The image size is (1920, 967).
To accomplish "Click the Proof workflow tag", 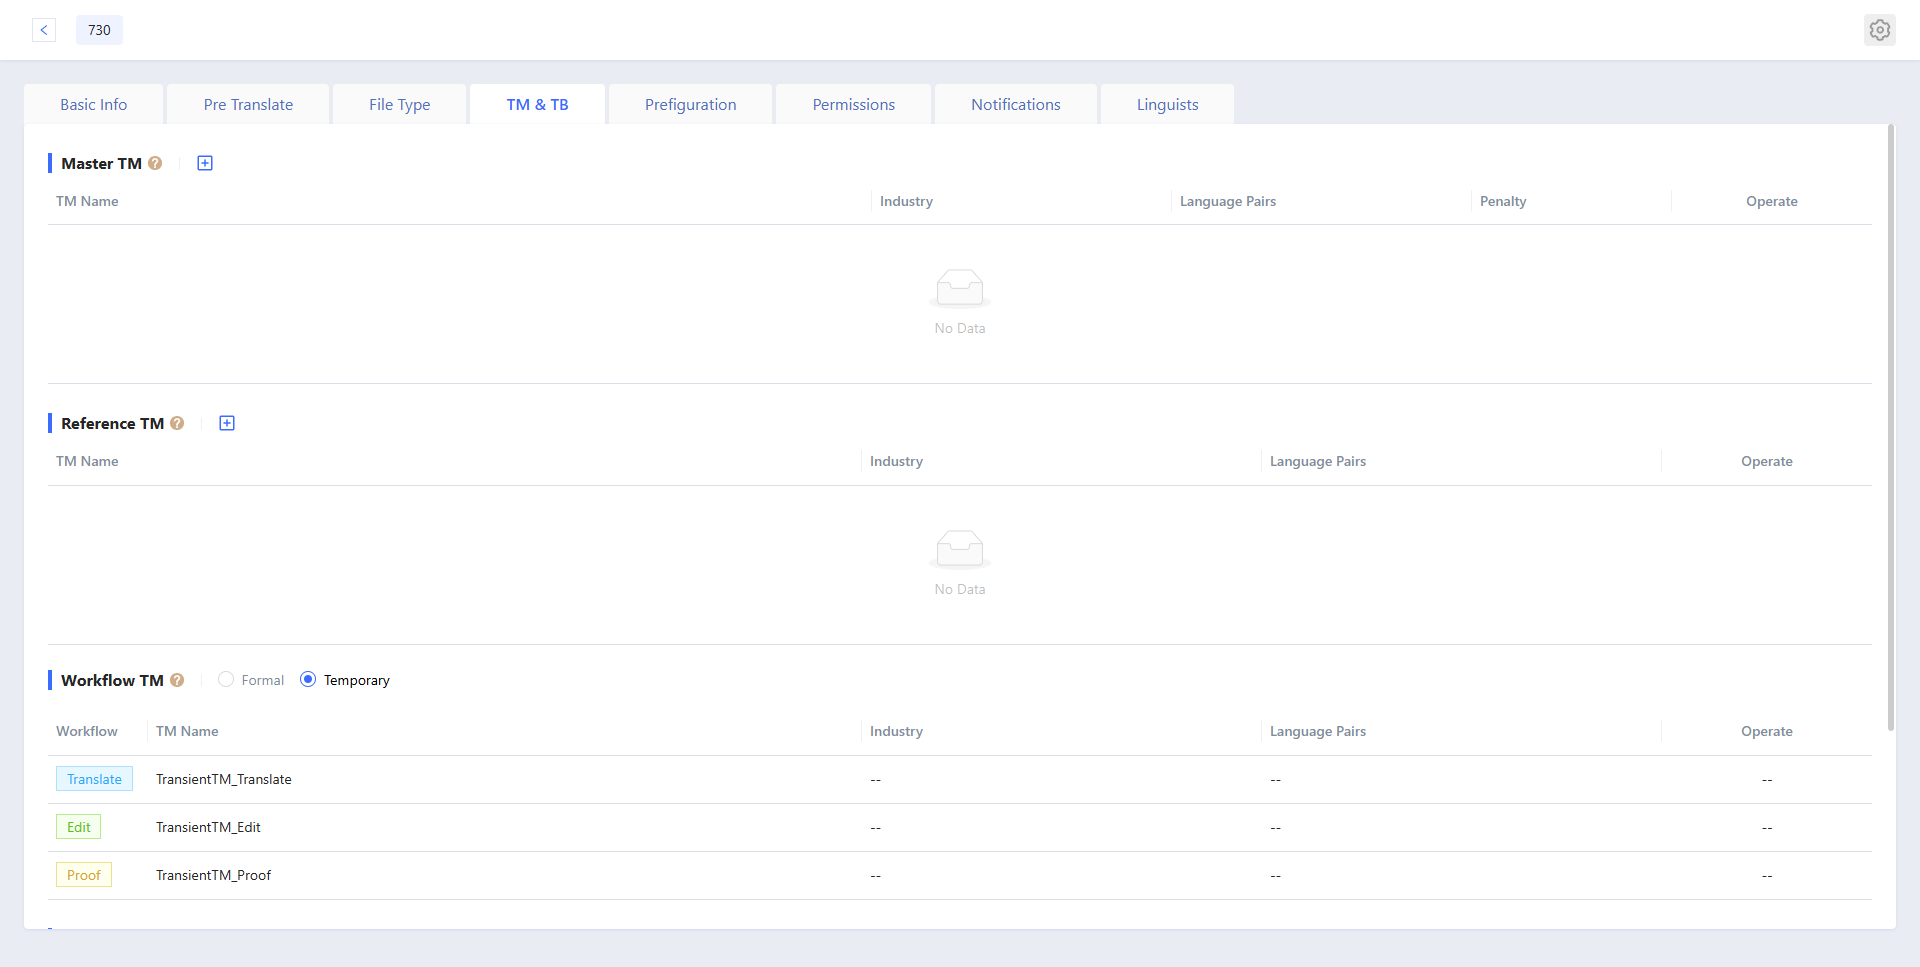I will 84,875.
